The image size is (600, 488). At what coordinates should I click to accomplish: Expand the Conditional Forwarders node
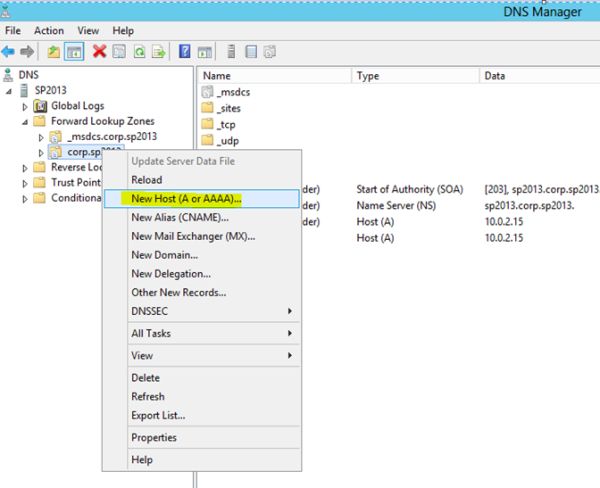[25, 199]
